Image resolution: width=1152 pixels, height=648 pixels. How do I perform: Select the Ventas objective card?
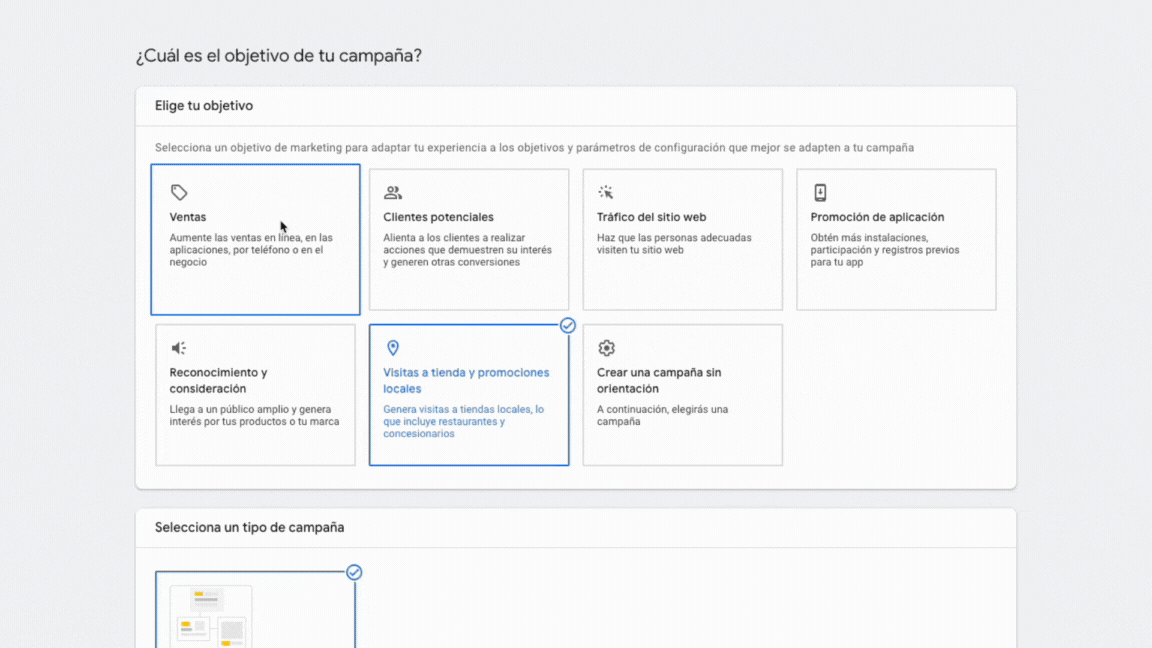[x=255, y=239]
